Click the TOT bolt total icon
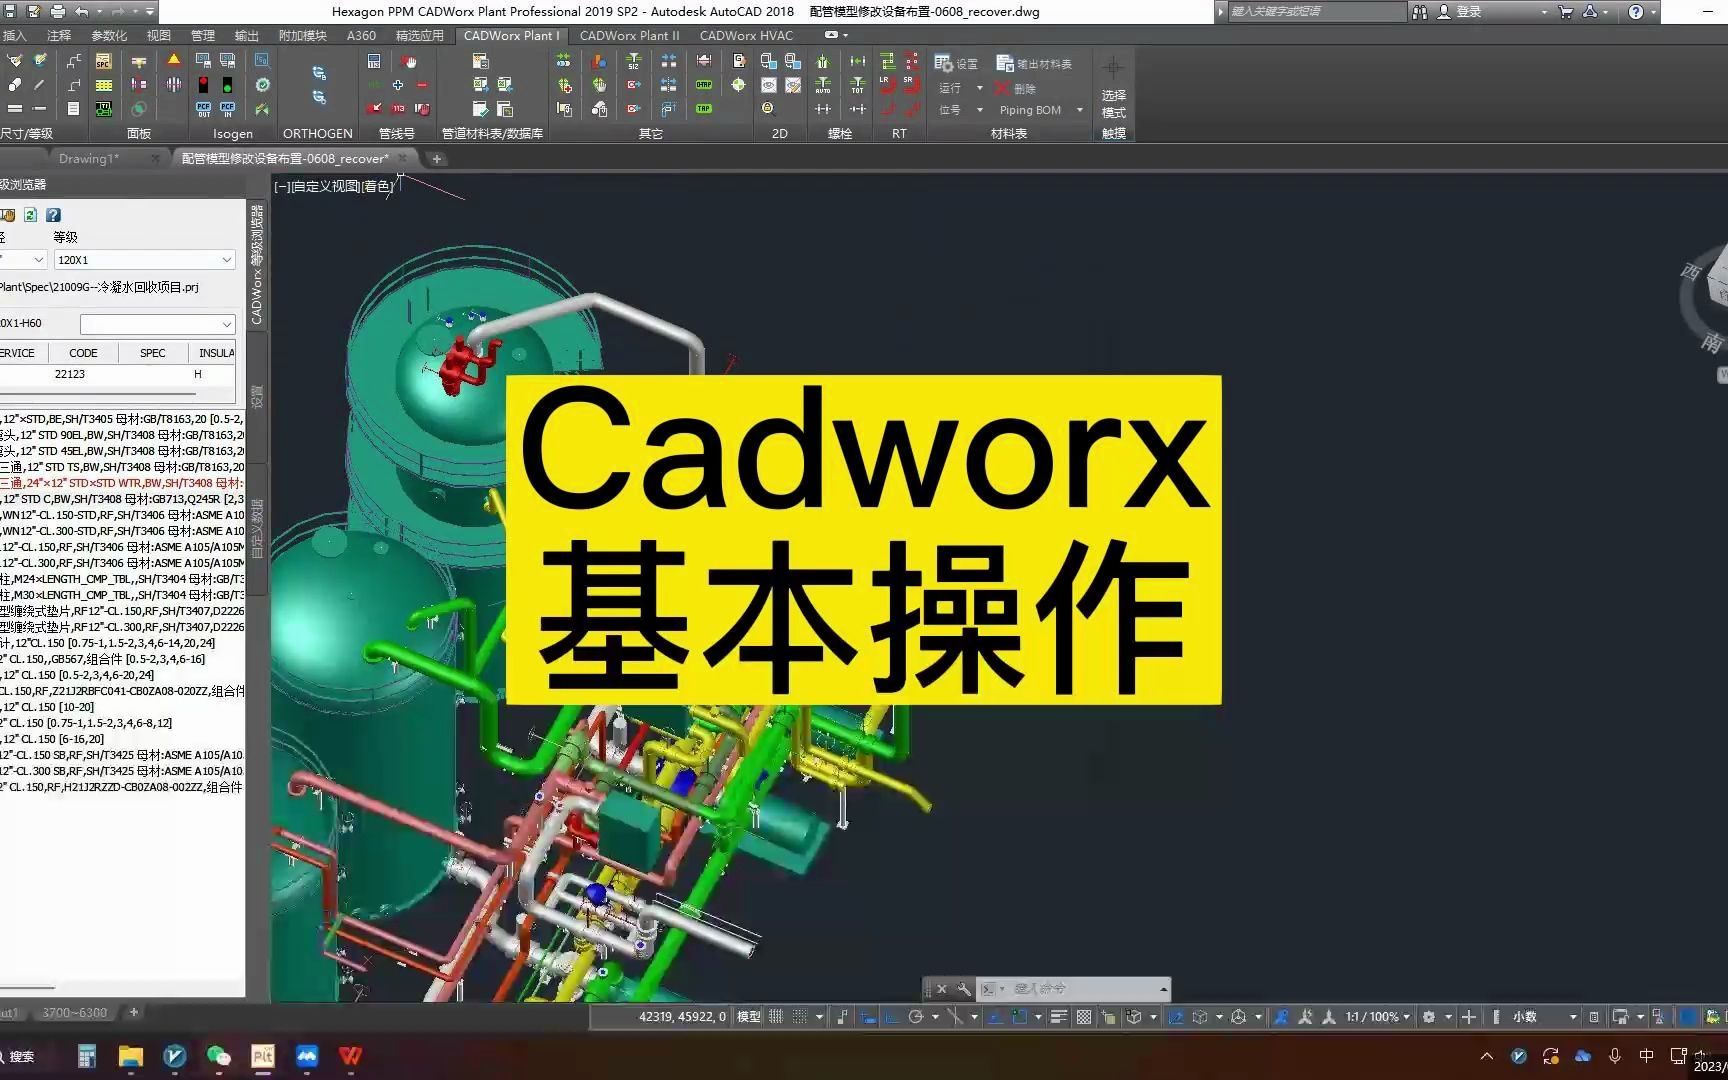Screen dimensions: 1728x1080 point(858,85)
